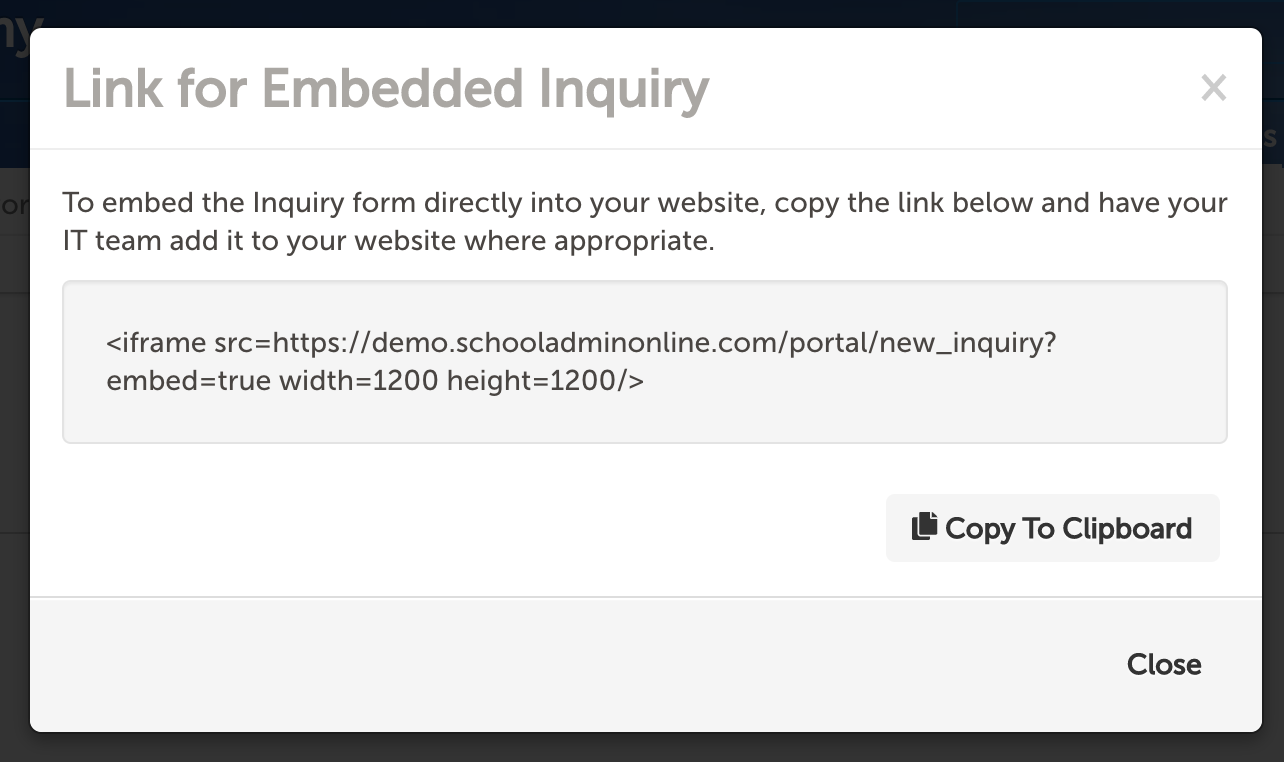
Task: Click the dimmed backdrop below the dialog
Action: point(640,748)
